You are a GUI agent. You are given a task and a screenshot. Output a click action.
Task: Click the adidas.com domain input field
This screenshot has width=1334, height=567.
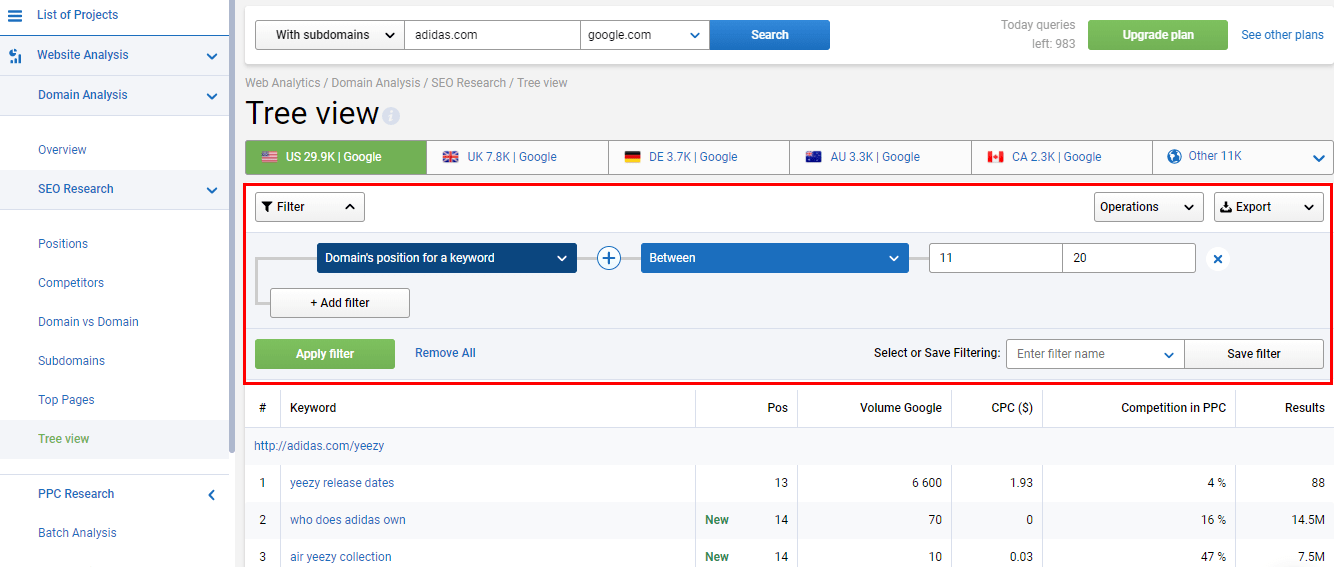click(493, 35)
